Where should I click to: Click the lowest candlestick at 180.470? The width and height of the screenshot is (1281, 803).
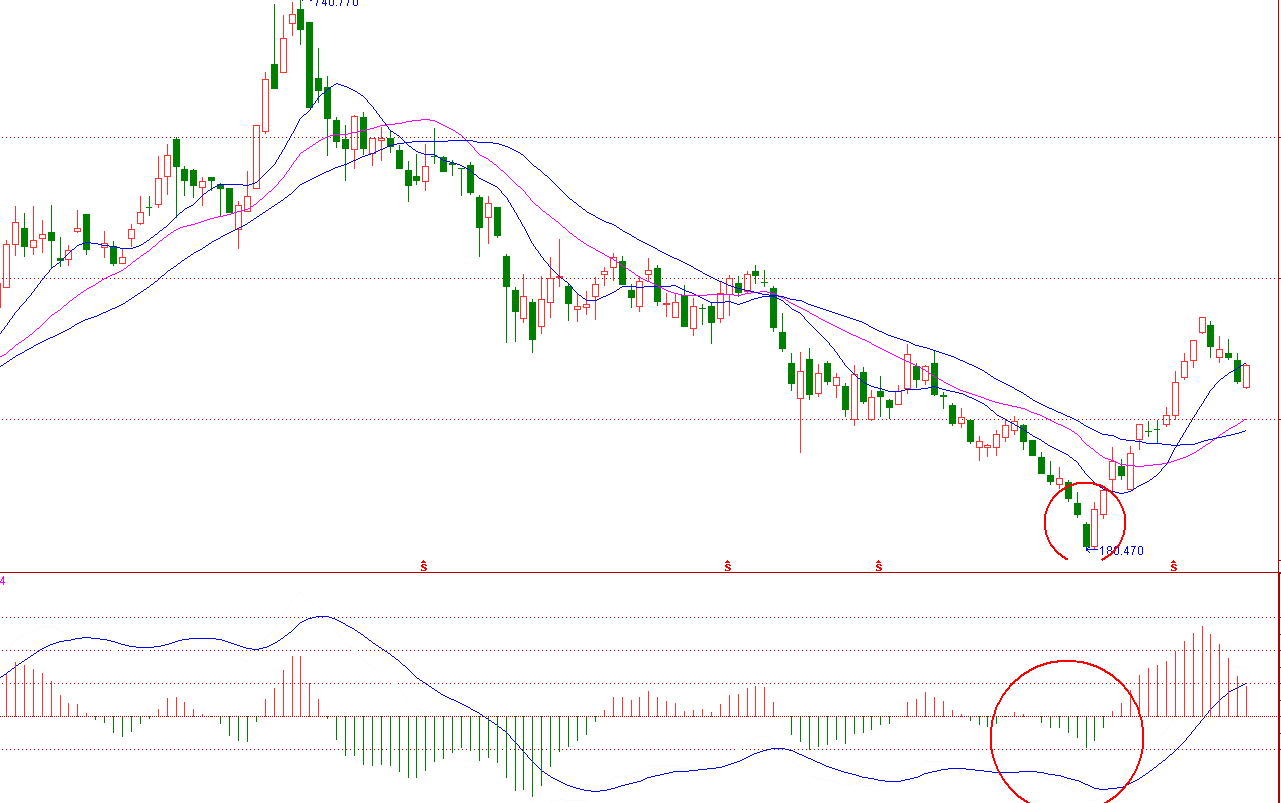point(1086,535)
